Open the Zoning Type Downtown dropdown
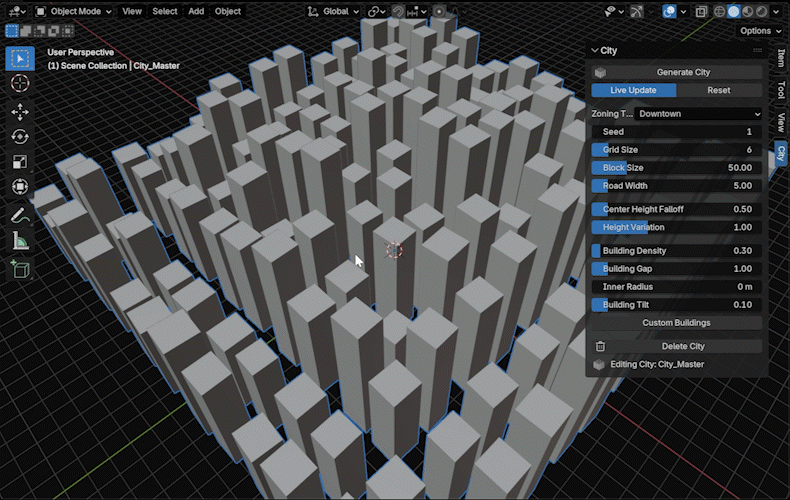The height and width of the screenshot is (500, 790). click(698, 114)
